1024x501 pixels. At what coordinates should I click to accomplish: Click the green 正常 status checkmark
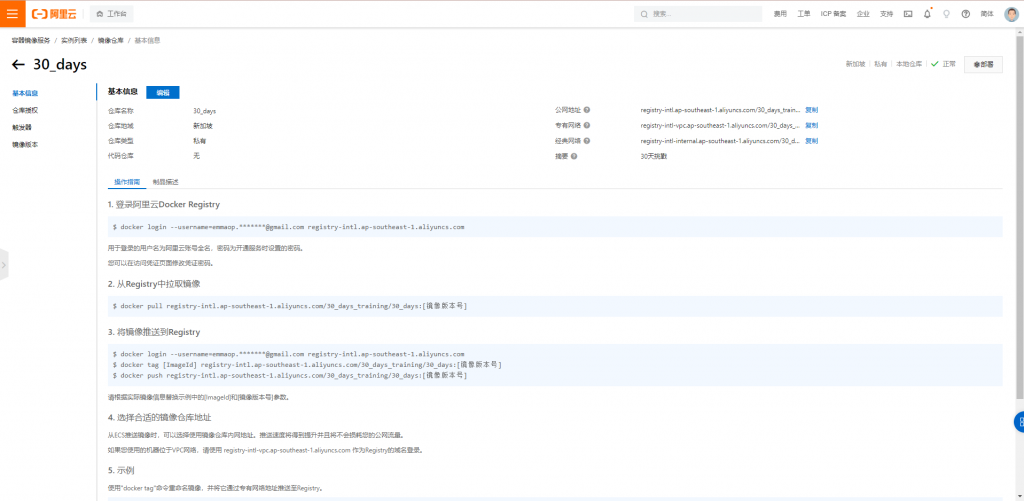935,64
